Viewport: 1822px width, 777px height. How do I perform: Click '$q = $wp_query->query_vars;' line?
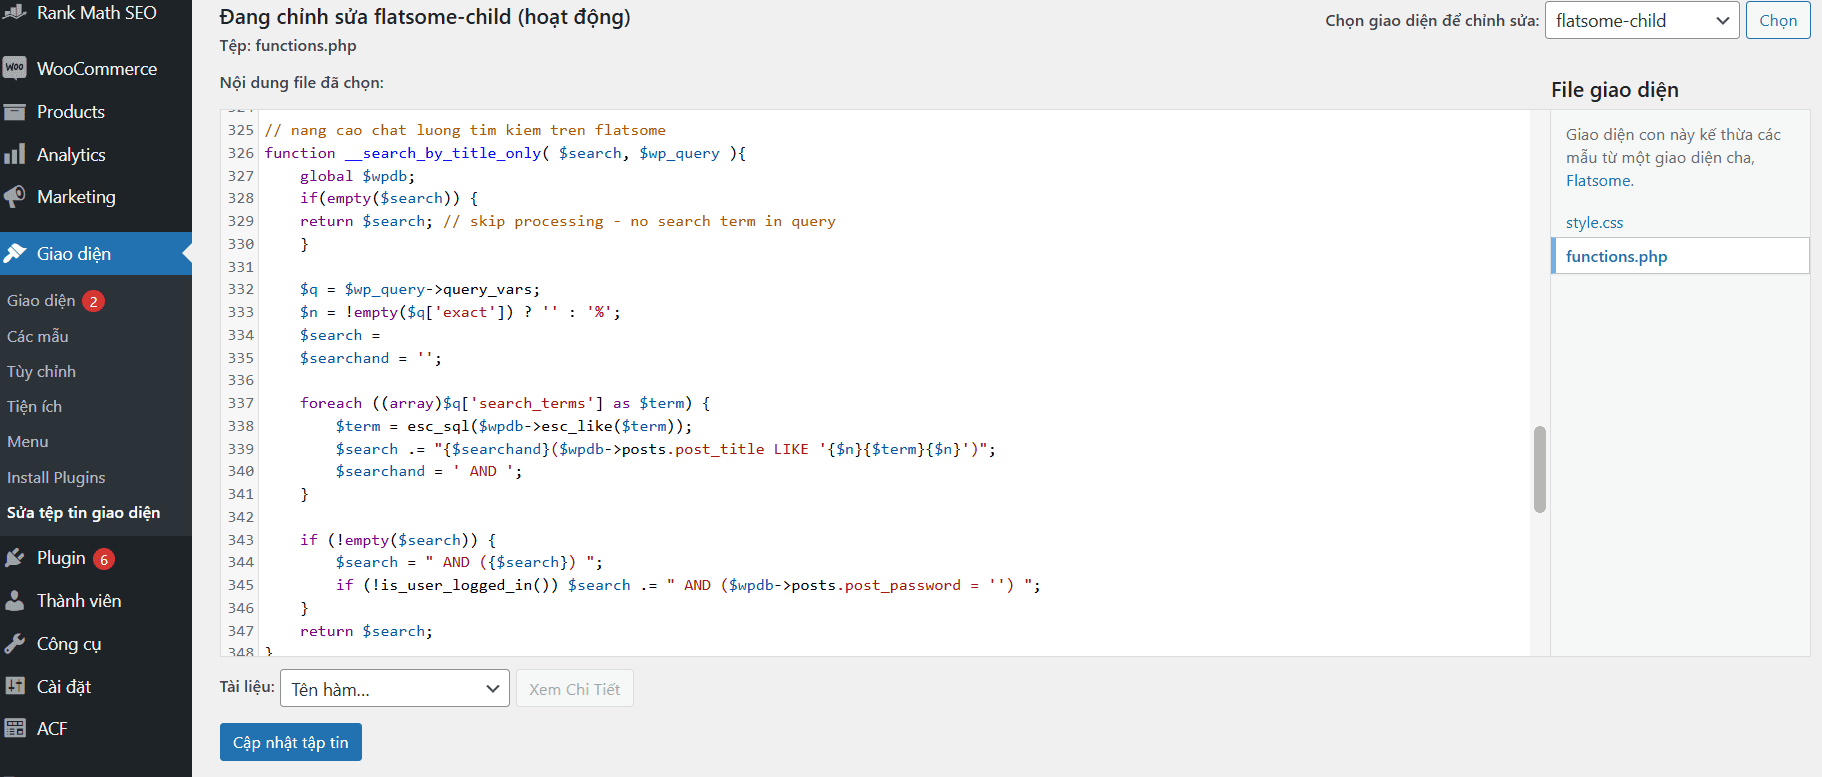tap(420, 289)
